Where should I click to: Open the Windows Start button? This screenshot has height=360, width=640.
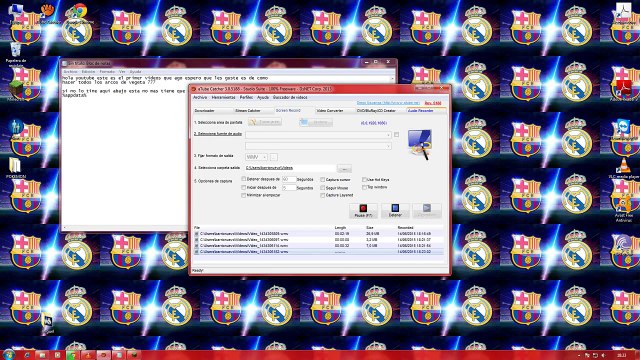[x=9, y=355]
